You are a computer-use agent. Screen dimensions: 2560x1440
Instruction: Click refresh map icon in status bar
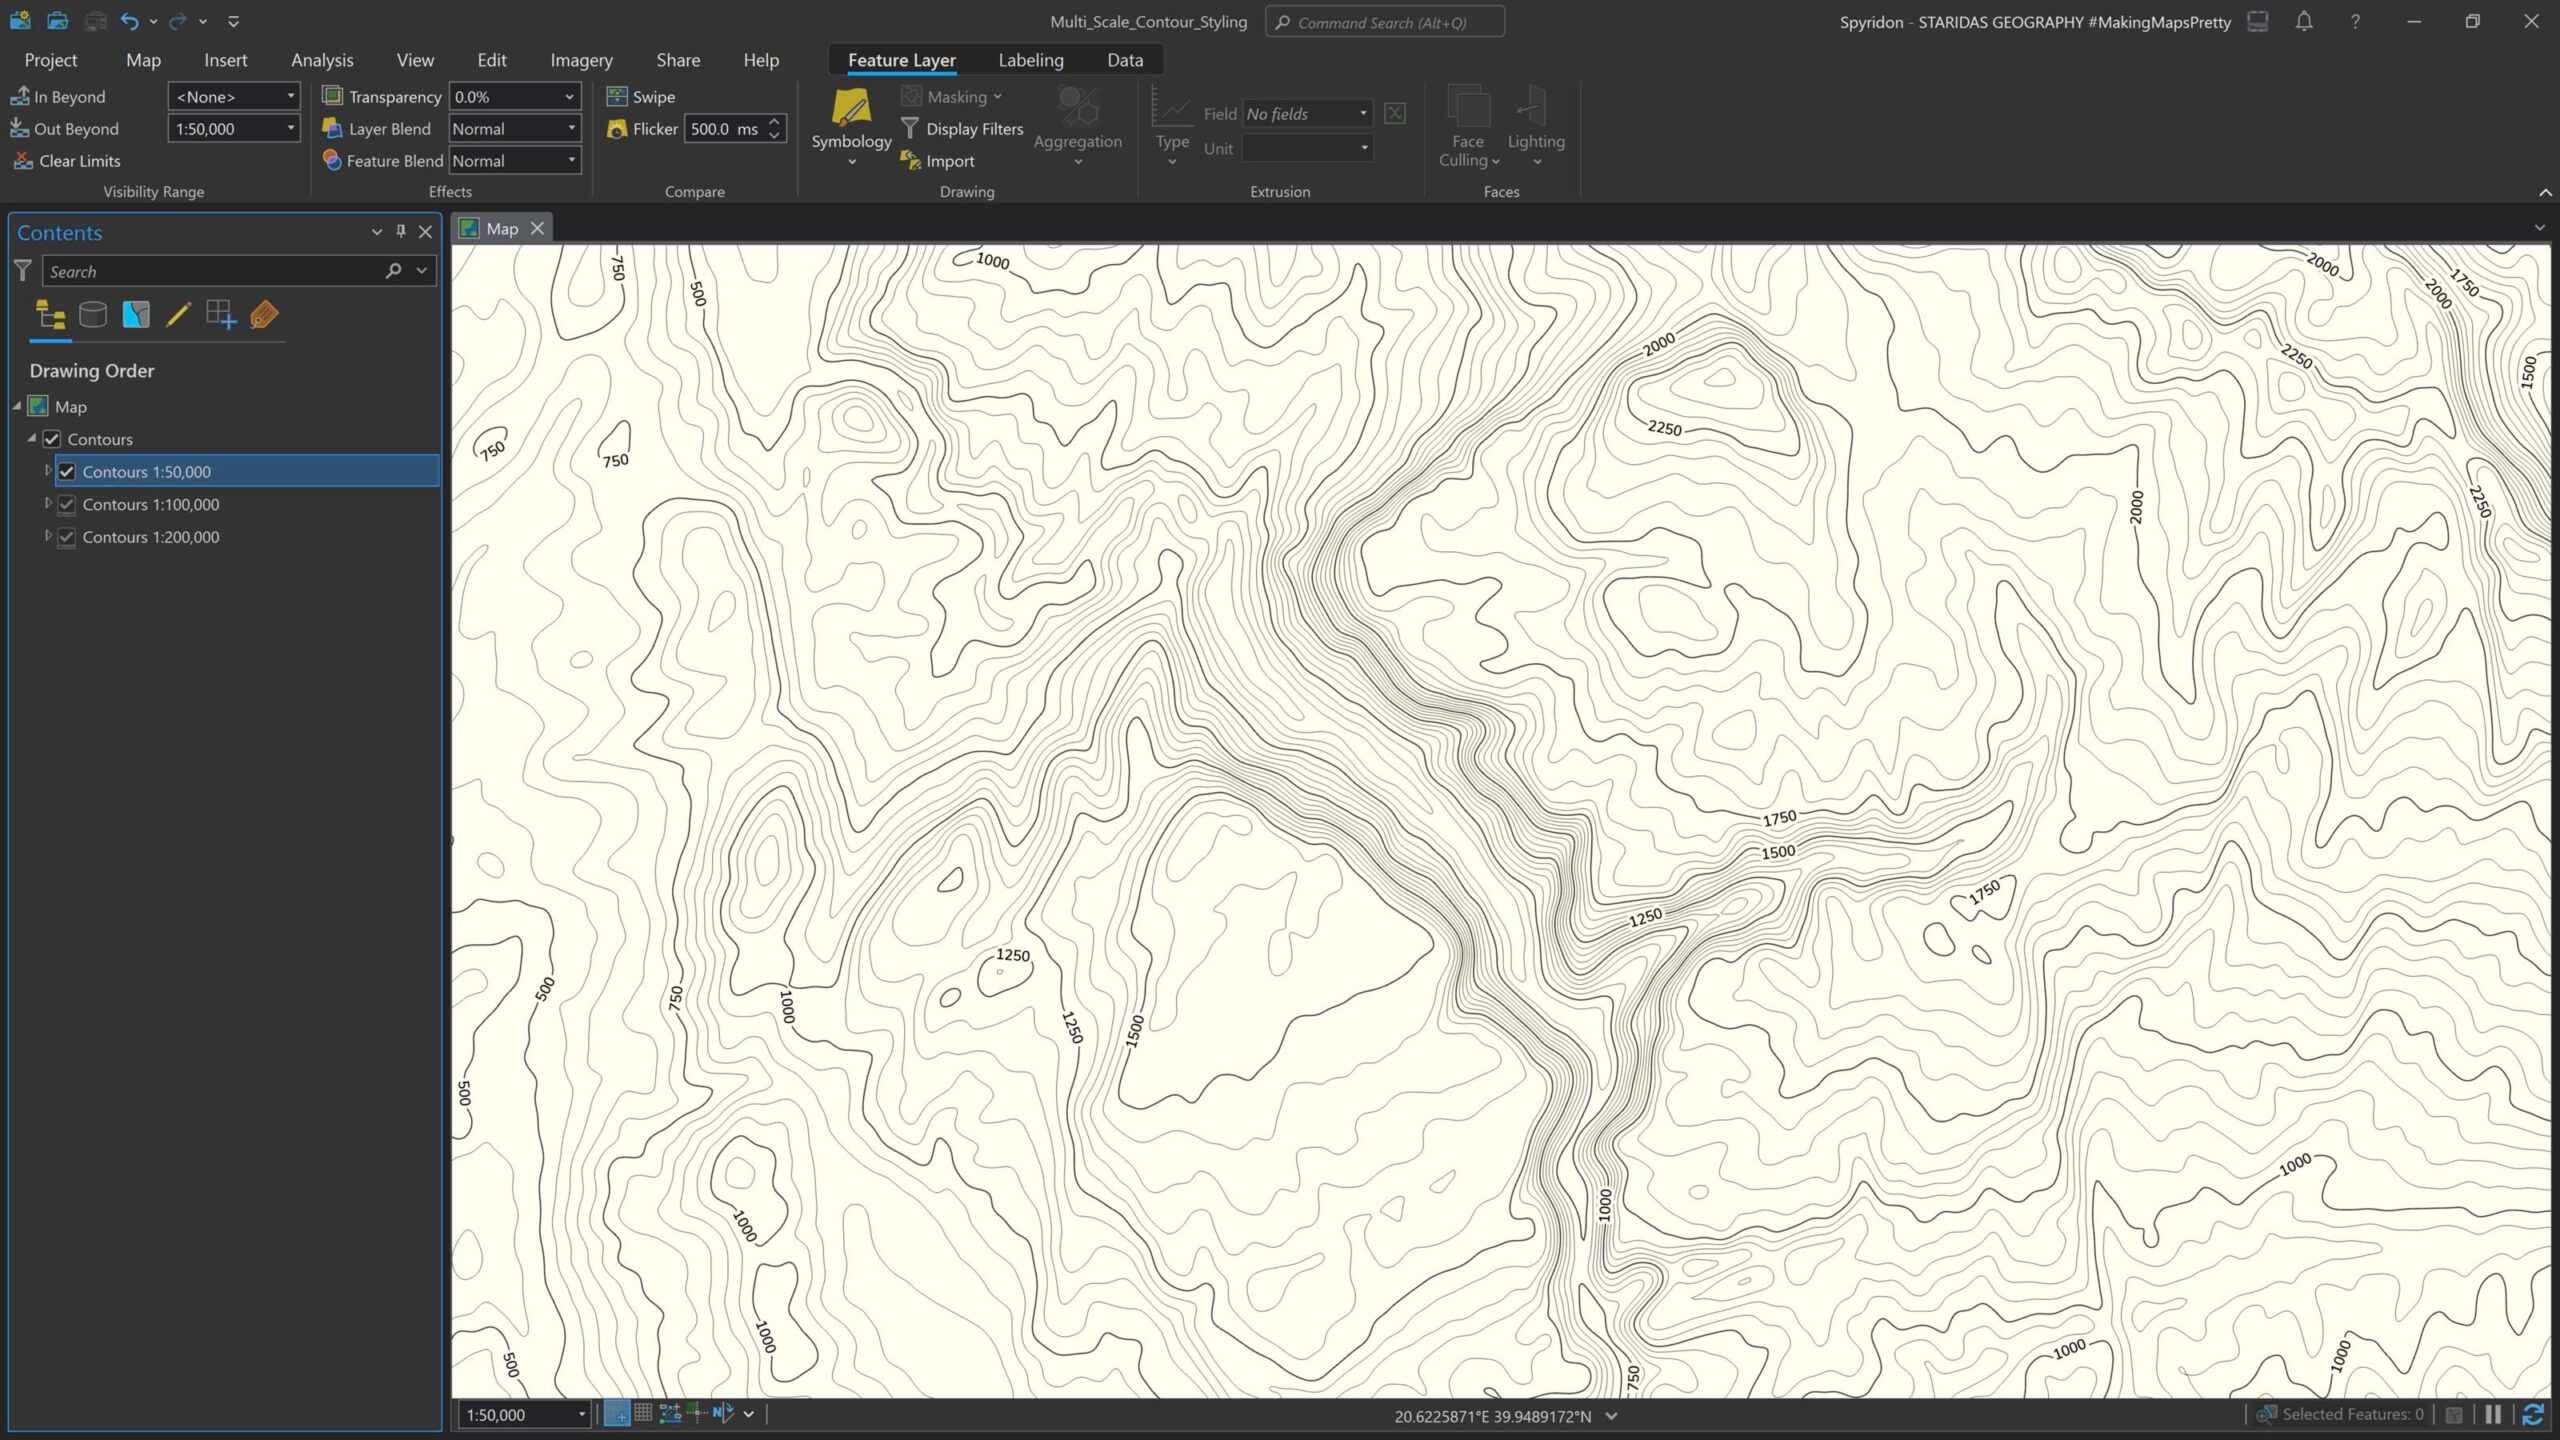[x=2533, y=1414]
